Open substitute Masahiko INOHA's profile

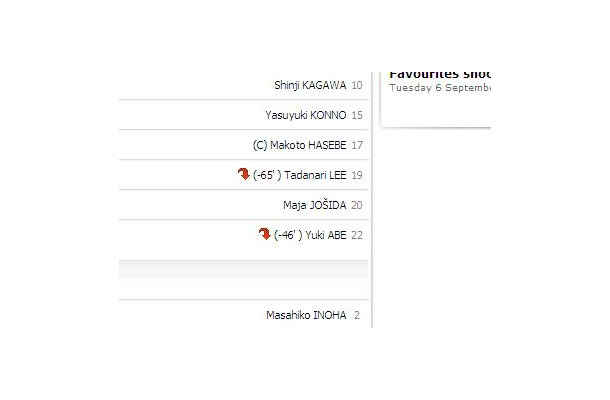(306, 315)
